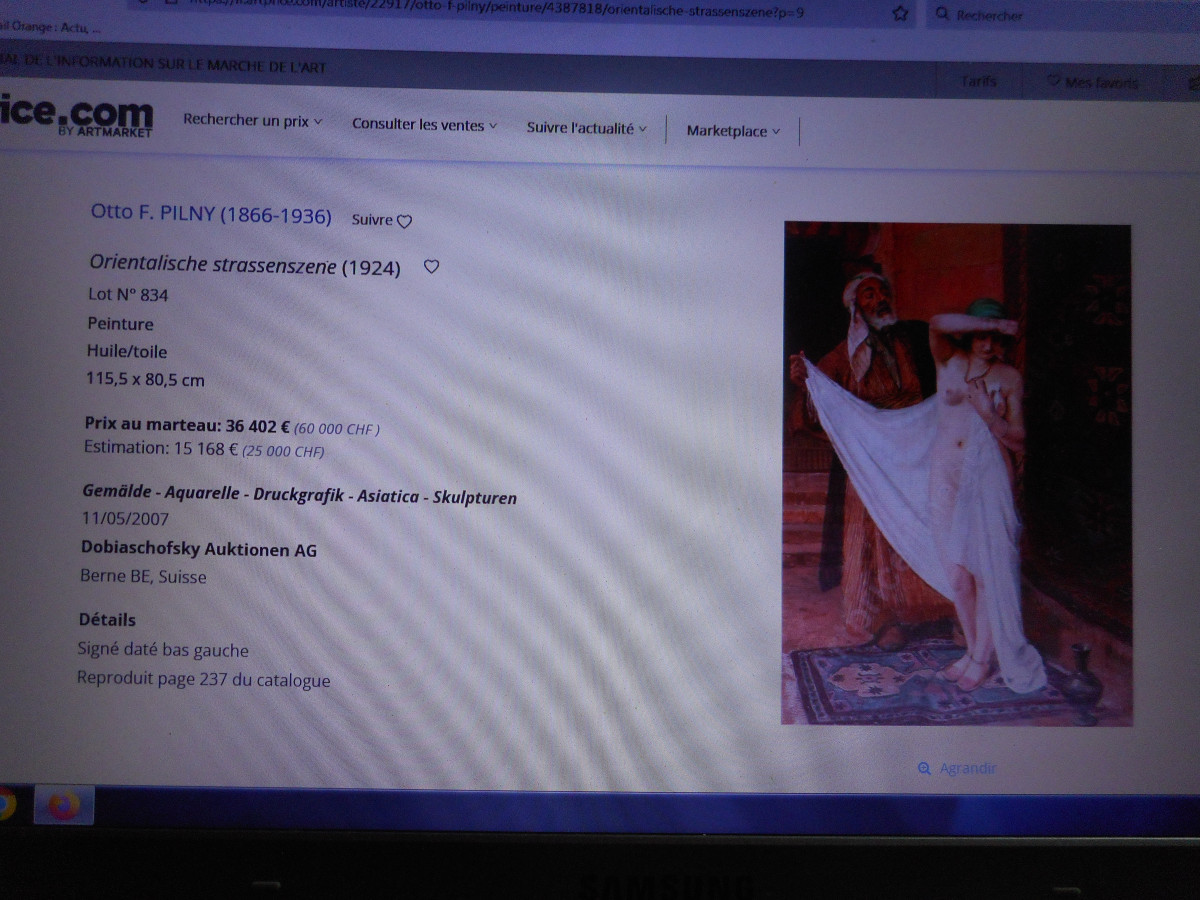Screen dimensions: 1200x900
Task: Open Mes favoris link
Action: [x=1092, y=82]
